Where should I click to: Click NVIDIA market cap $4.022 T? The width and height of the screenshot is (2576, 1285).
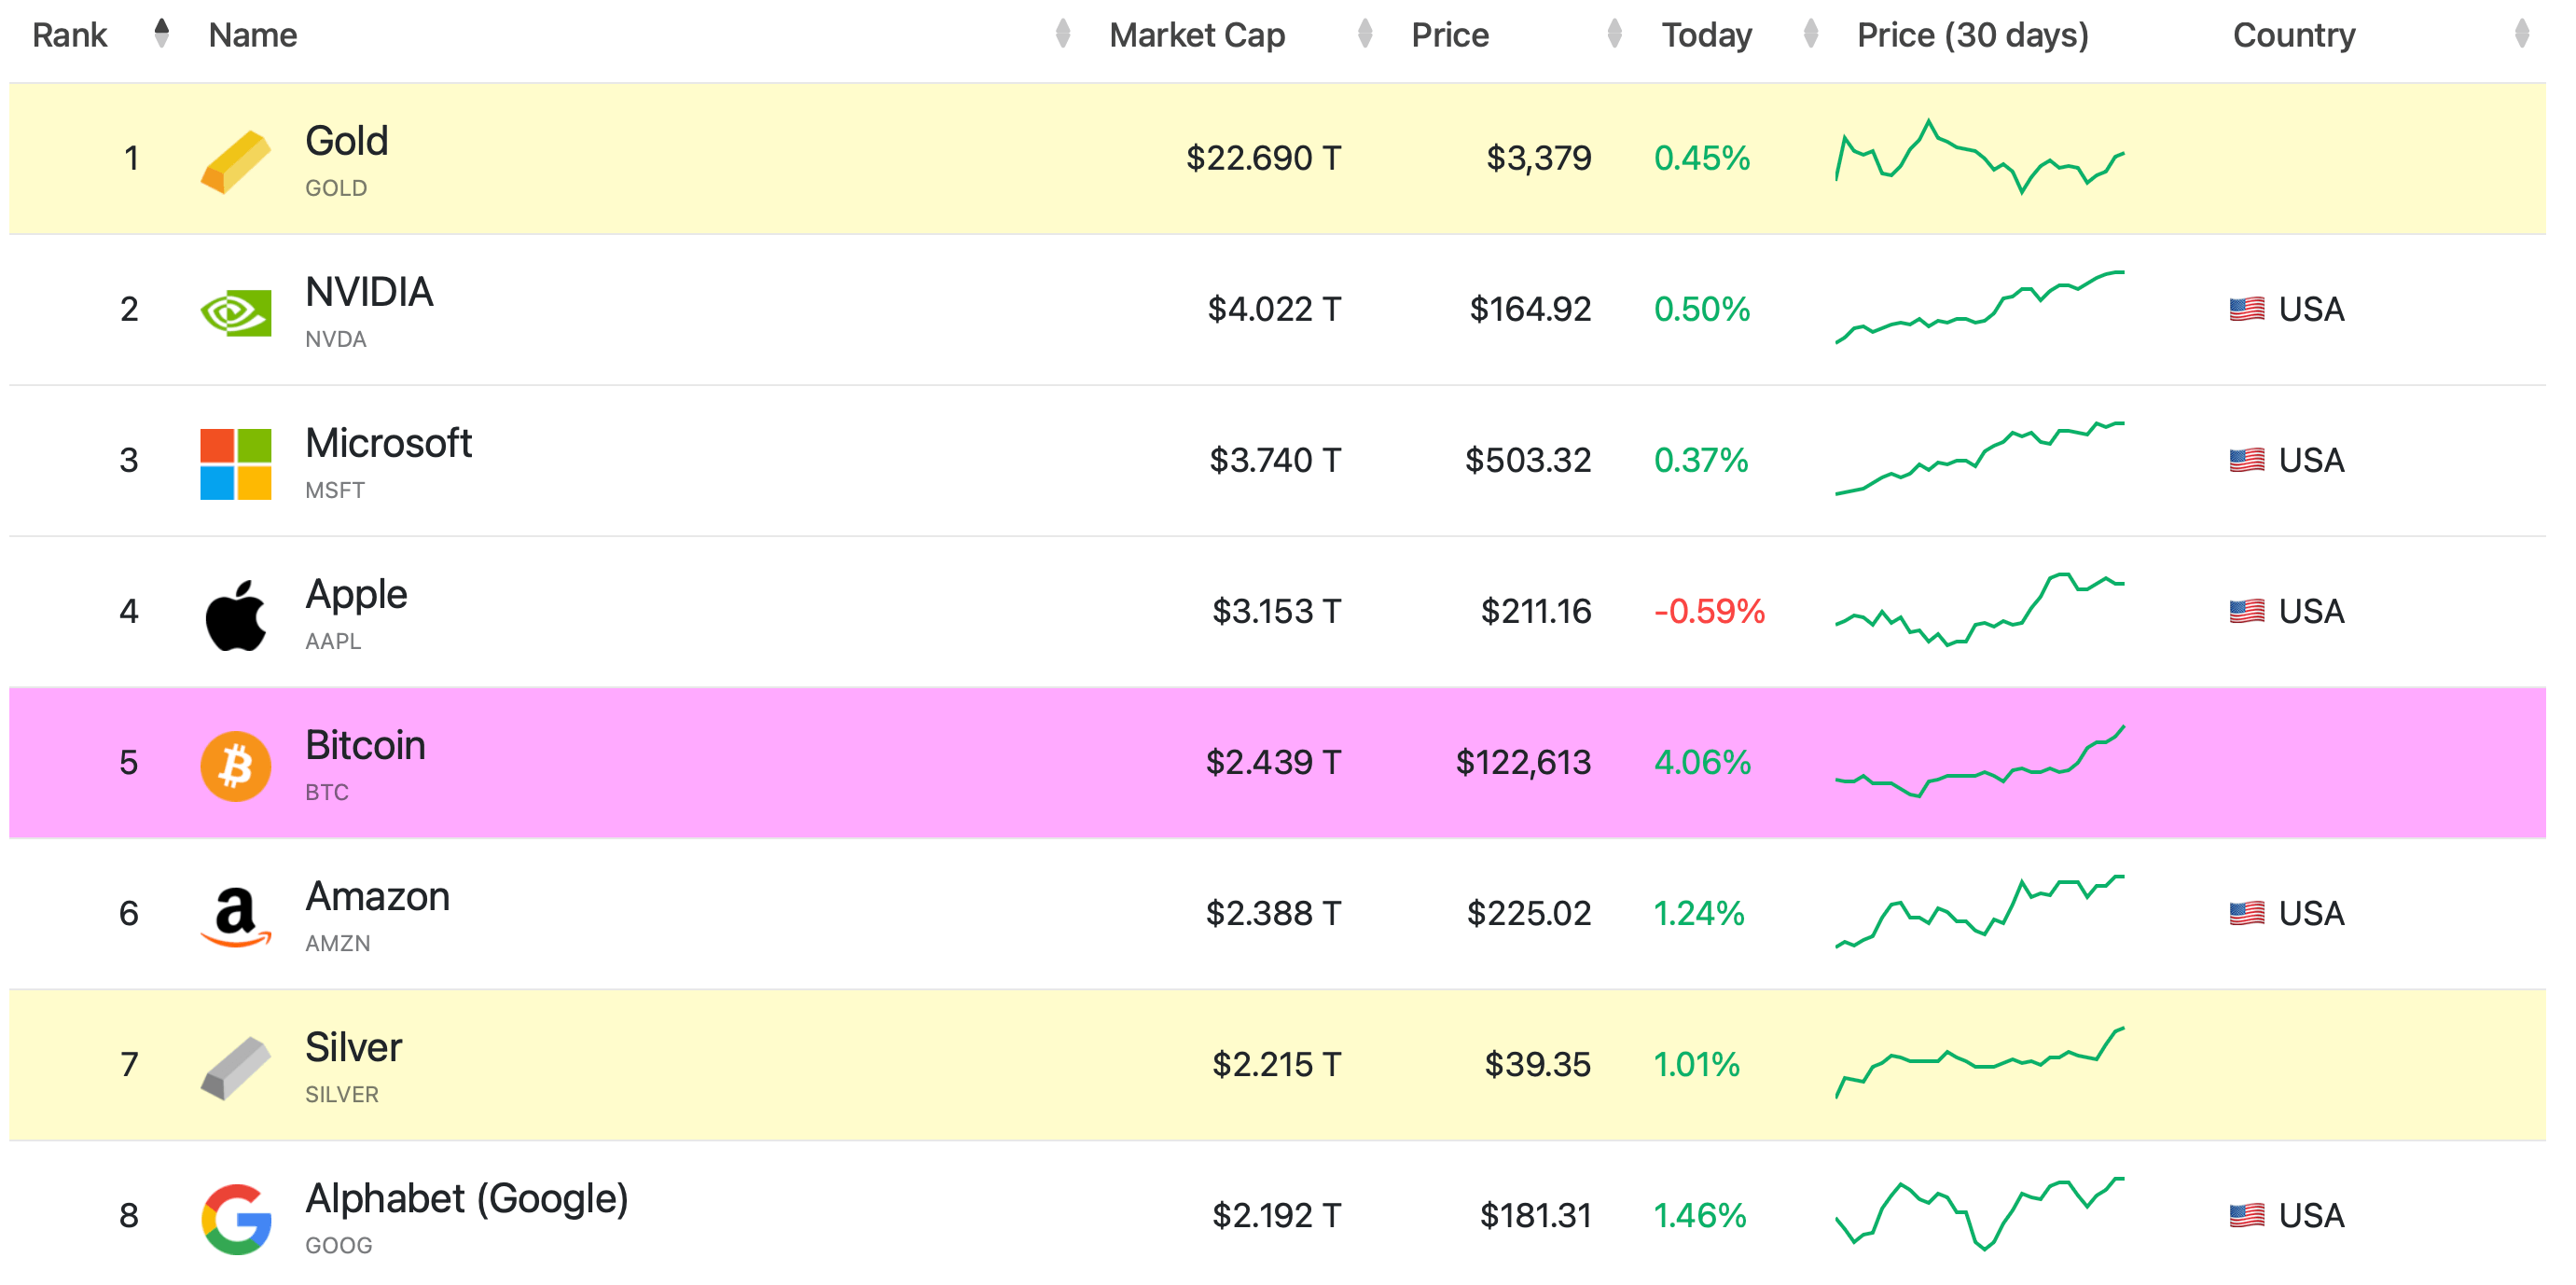[x=1273, y=309]
